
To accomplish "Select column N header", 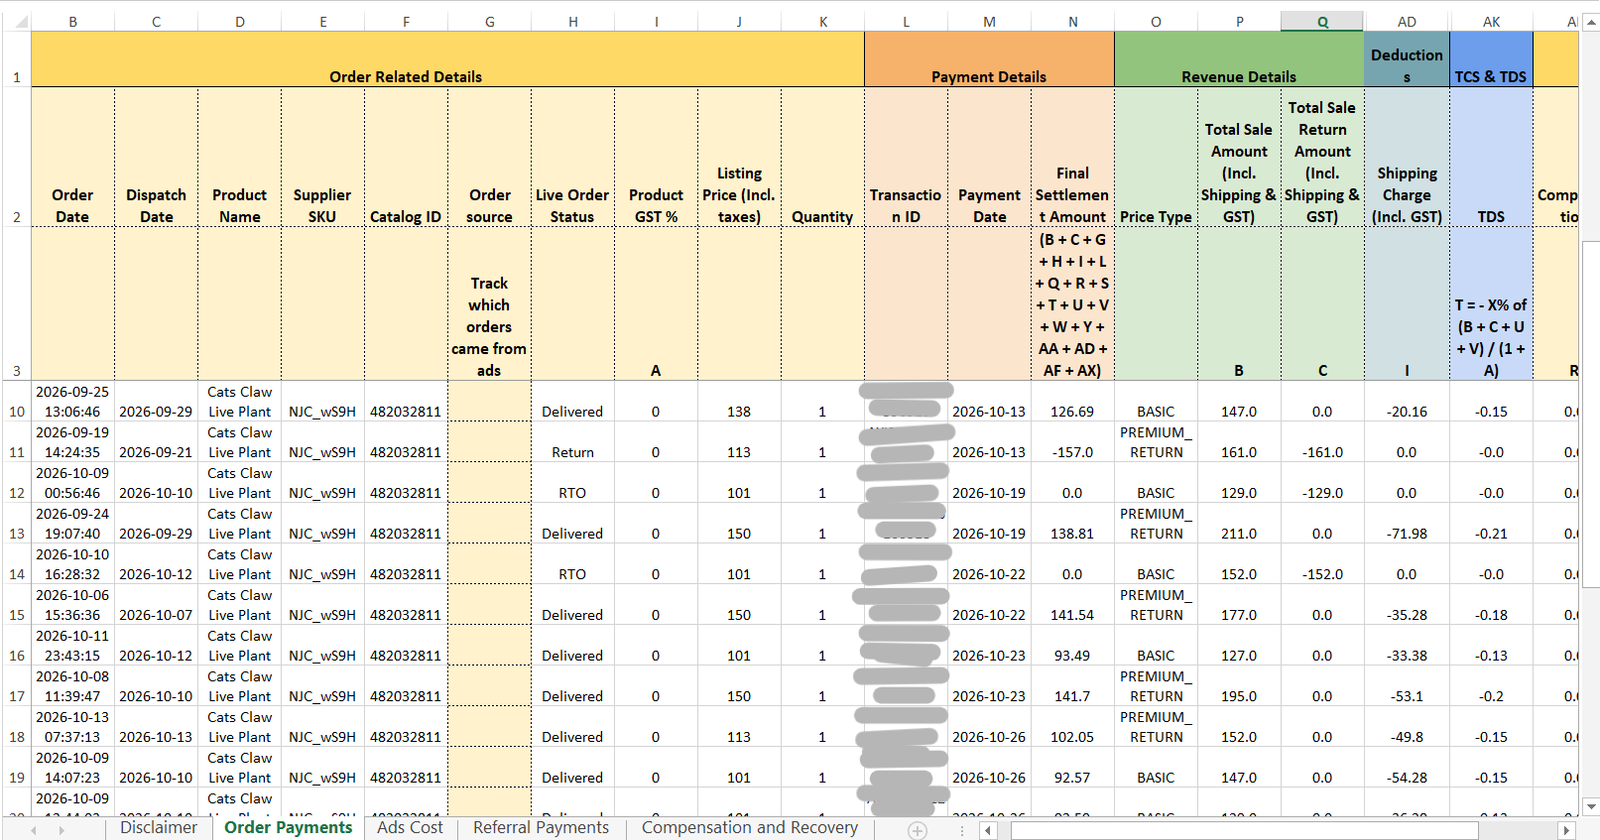I will click(x=1073, y=21).
